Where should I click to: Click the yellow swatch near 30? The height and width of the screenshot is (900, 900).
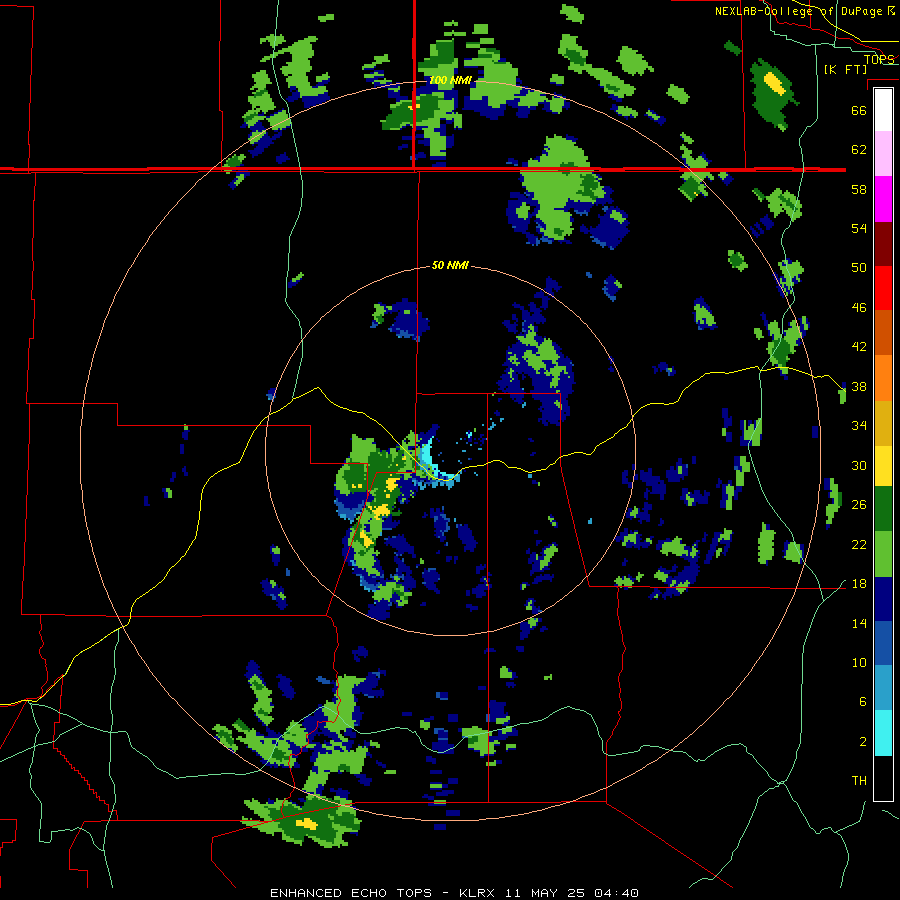(x=883, y=465)
